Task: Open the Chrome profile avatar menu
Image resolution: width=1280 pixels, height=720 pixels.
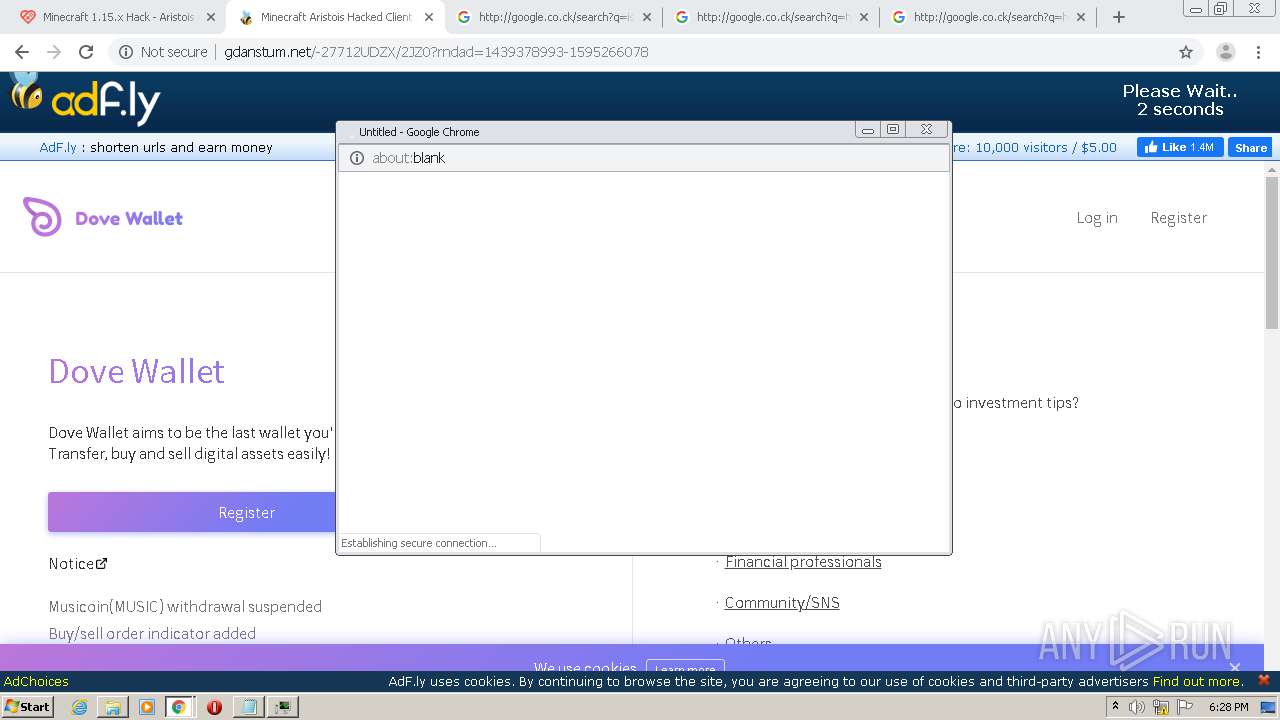Action: [1225, 52]
